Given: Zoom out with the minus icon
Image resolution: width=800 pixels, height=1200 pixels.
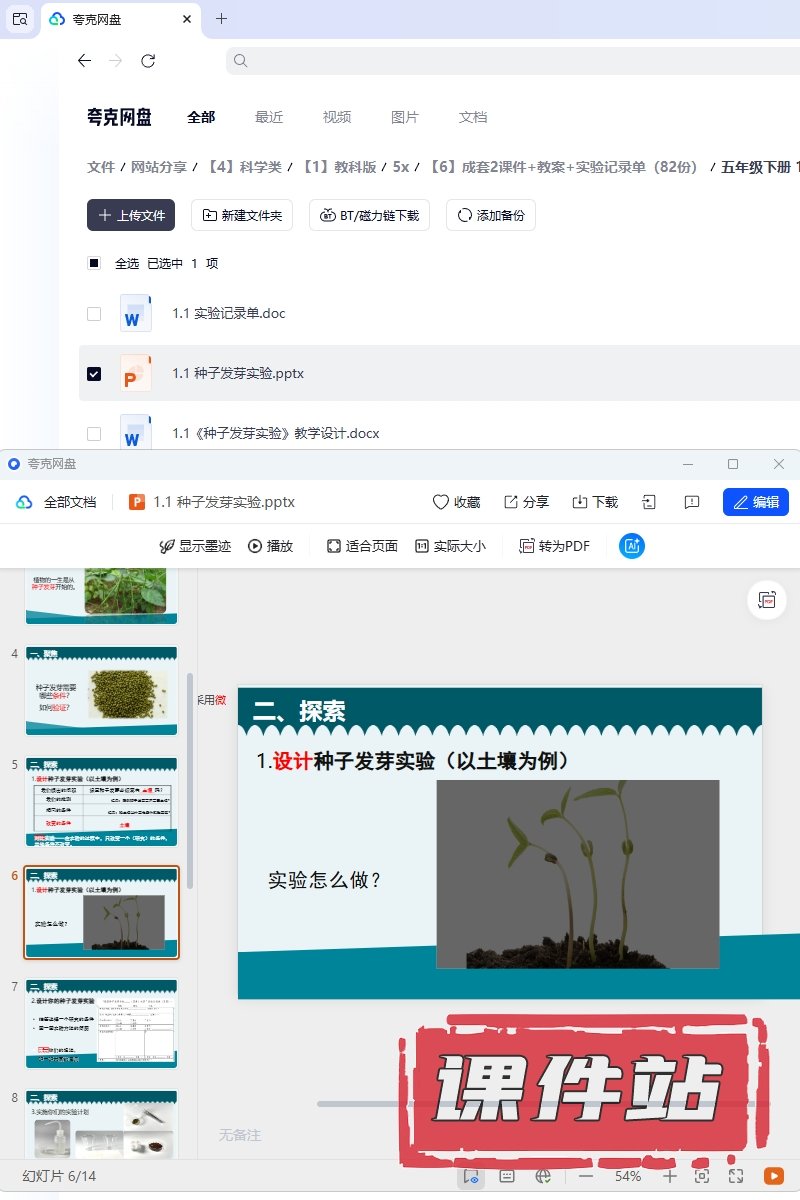Looking at the screenshot, I should click(586, 1176).
